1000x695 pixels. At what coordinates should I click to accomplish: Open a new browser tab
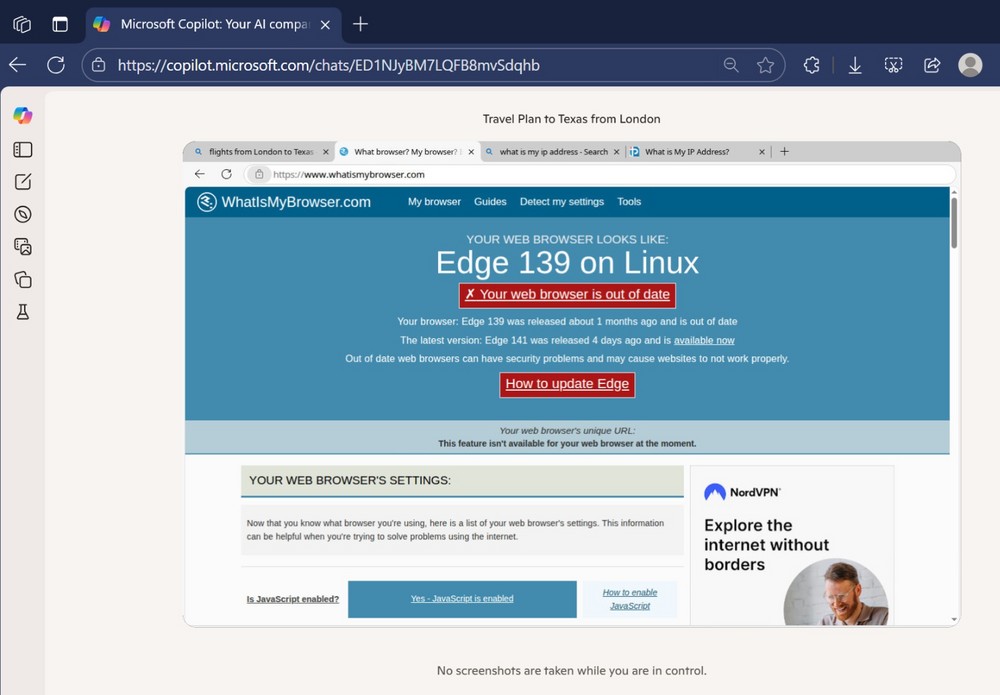click(x=360, y=24)
